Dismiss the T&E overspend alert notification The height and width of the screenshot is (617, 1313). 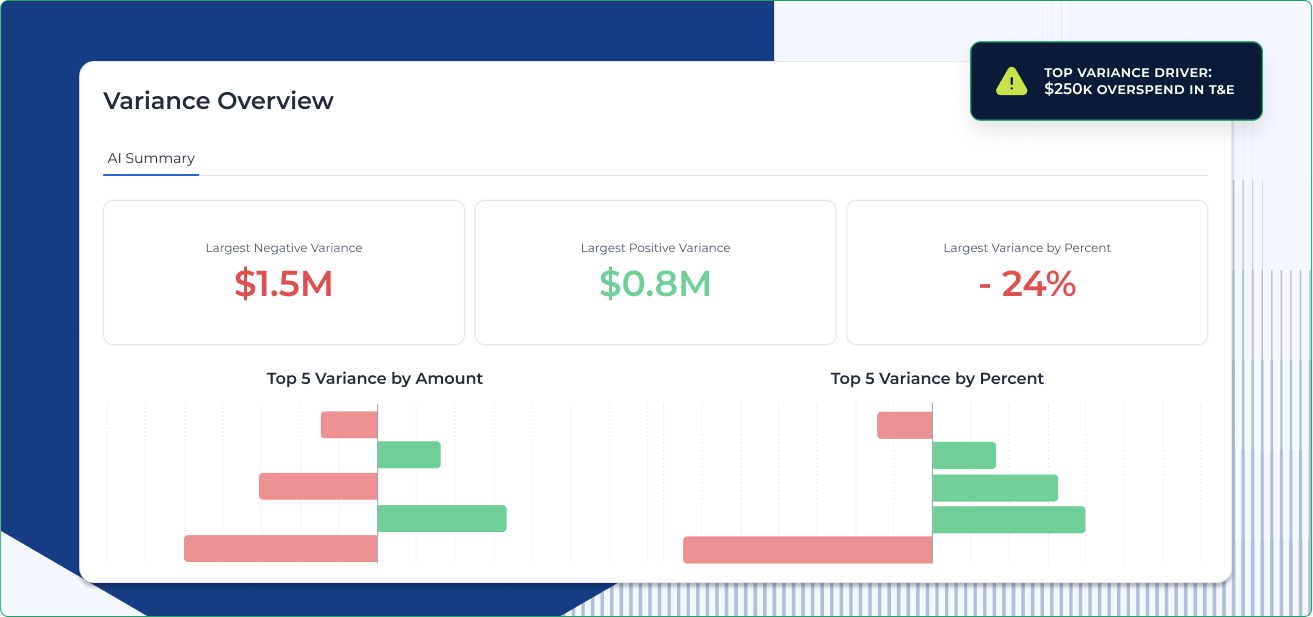point(1116,81)
